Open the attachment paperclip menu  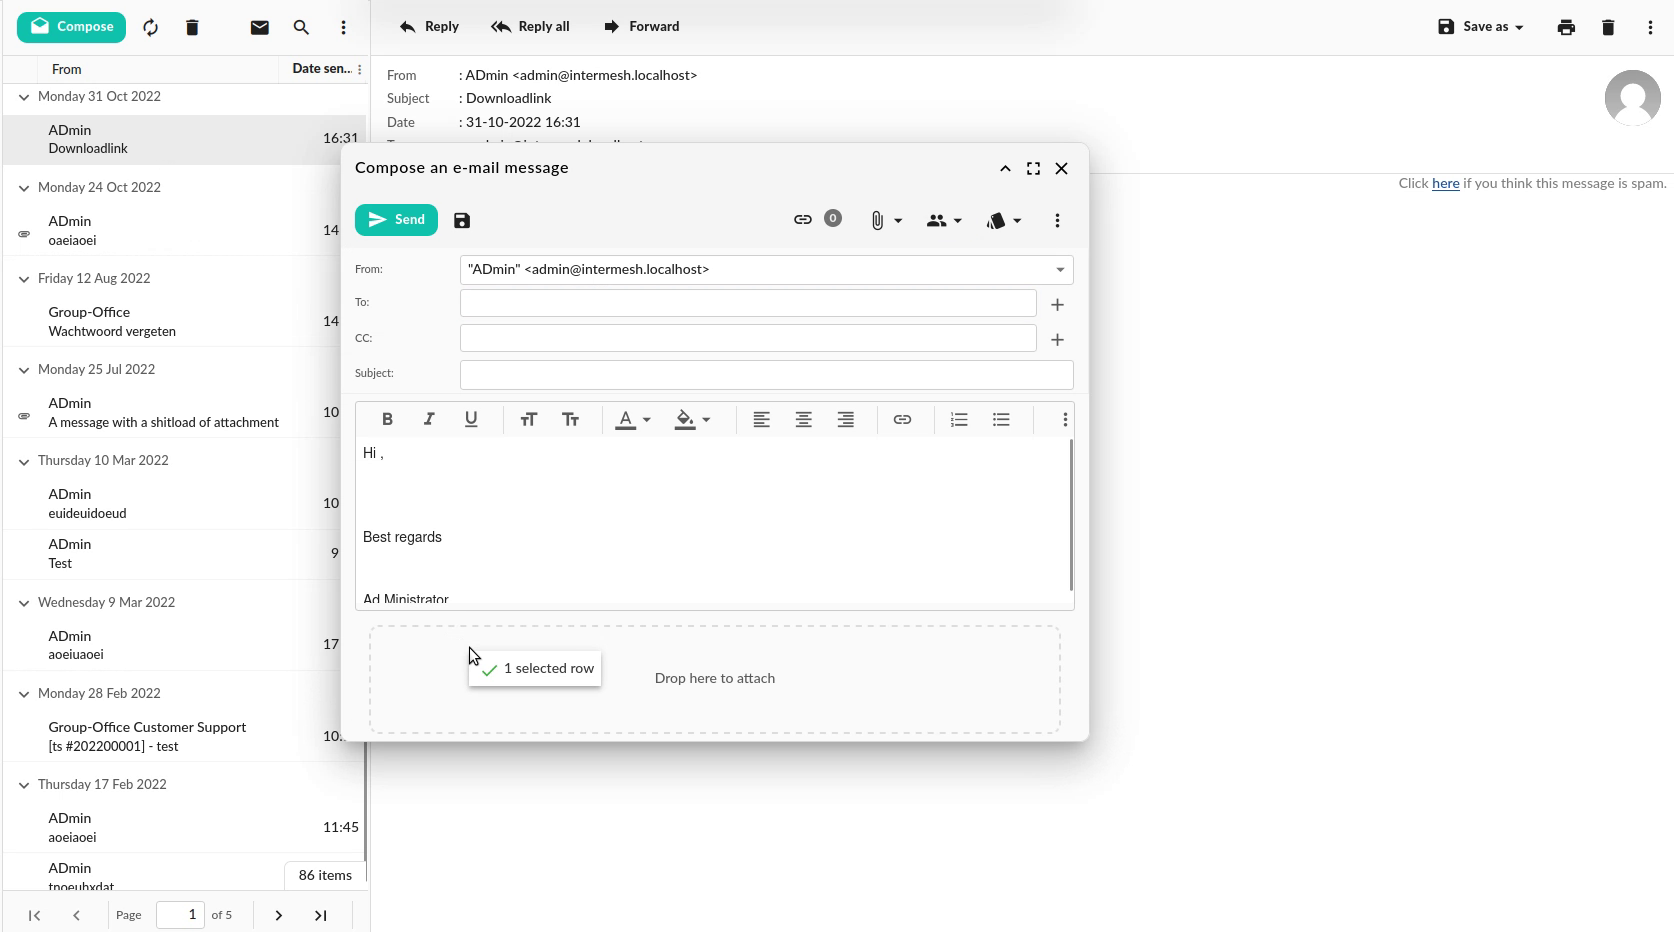884,221
